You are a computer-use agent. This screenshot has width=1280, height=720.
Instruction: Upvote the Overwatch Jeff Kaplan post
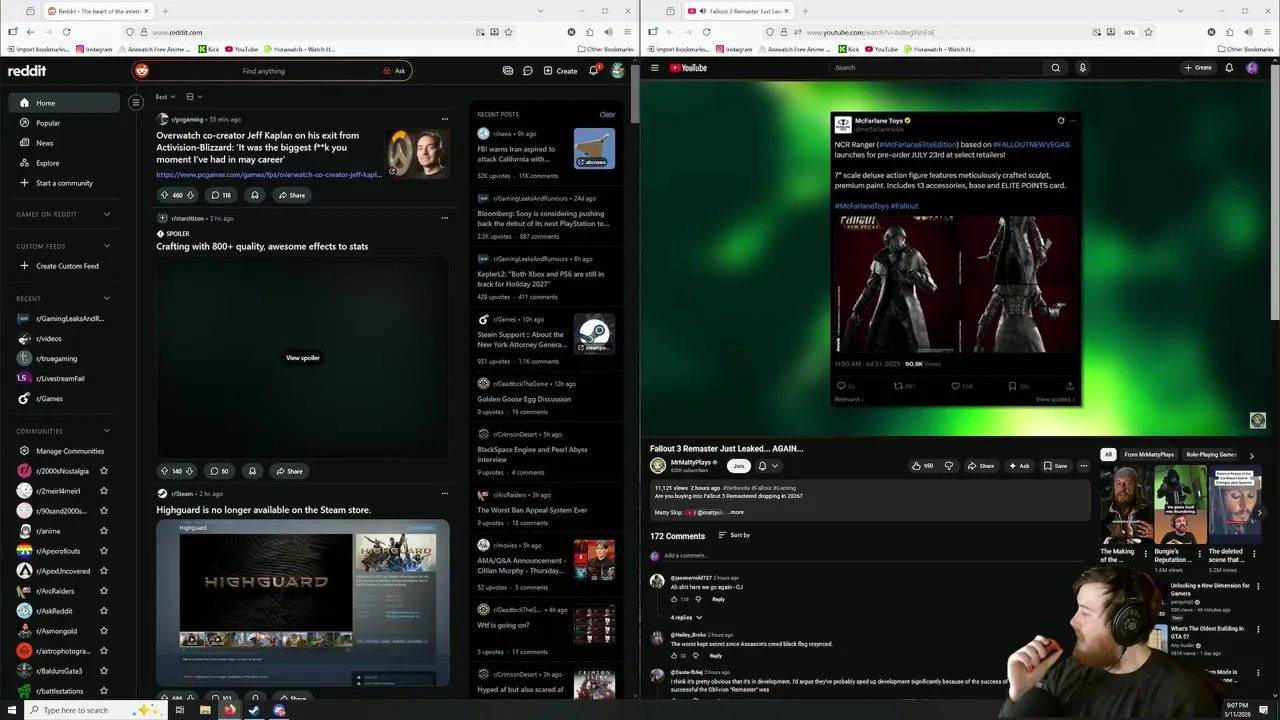pyautogui.click(x=165, y=195)
